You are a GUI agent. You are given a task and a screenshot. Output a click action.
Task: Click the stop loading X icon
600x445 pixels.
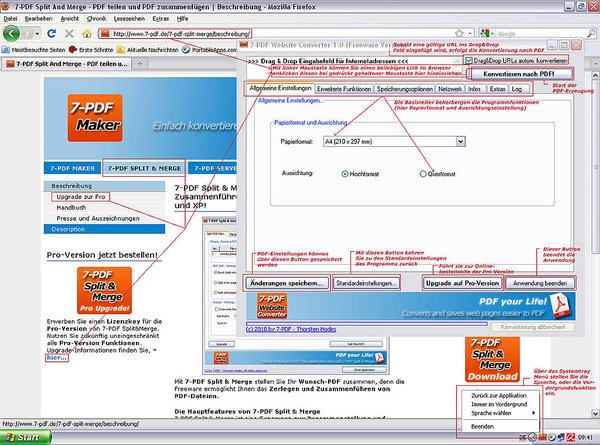[69, 34]
